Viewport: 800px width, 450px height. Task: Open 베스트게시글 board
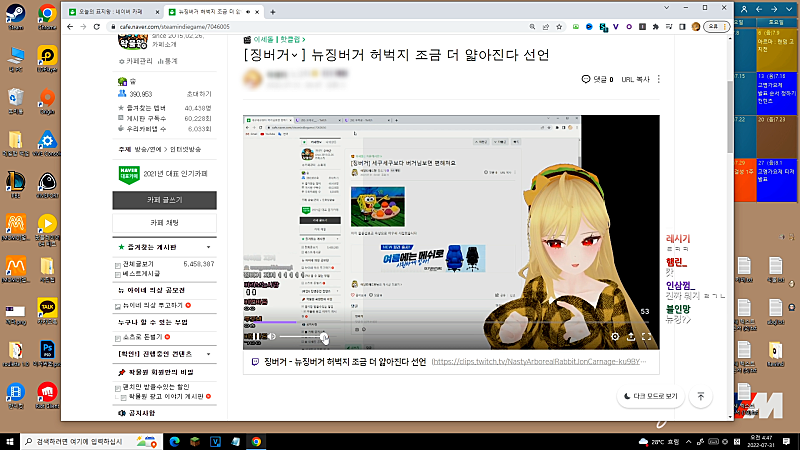click(x=141, y=273)
